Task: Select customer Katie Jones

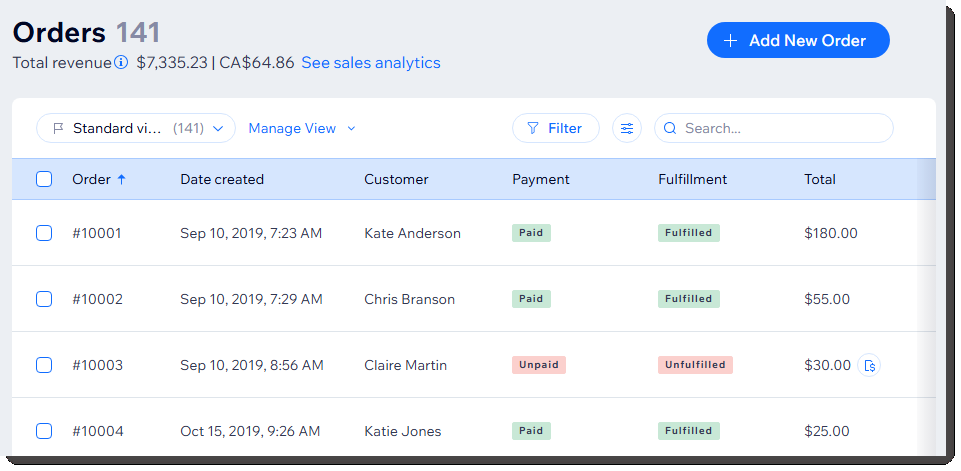Action: point(403,431)
